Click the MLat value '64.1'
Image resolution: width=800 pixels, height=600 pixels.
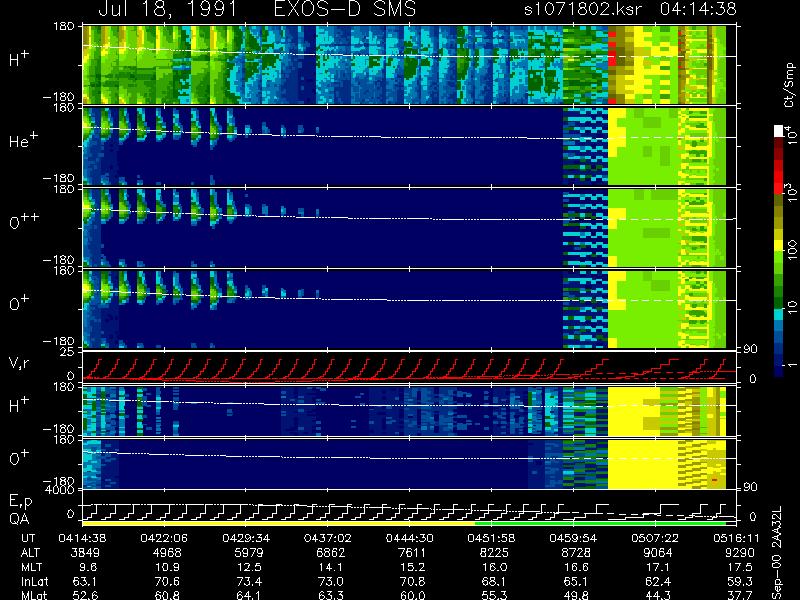tap(249, 595)
